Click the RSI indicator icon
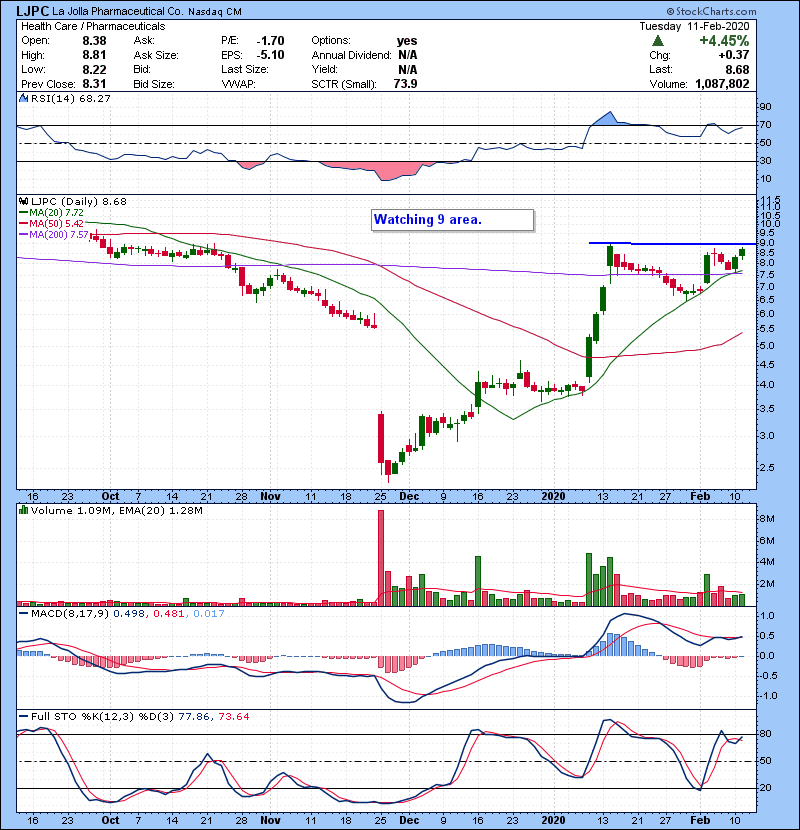Viewport: 800px width, 830px height. 23,98
